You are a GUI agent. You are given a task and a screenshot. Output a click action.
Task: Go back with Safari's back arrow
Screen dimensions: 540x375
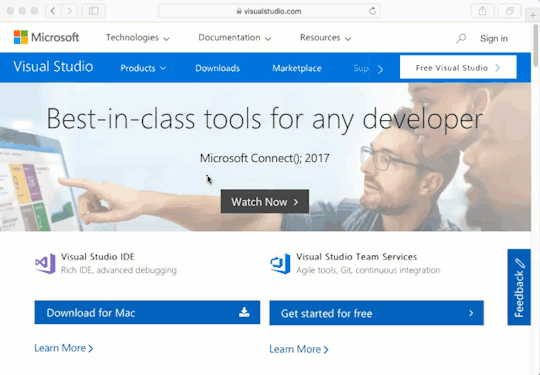pyautogui.click(x=53, y=11)
